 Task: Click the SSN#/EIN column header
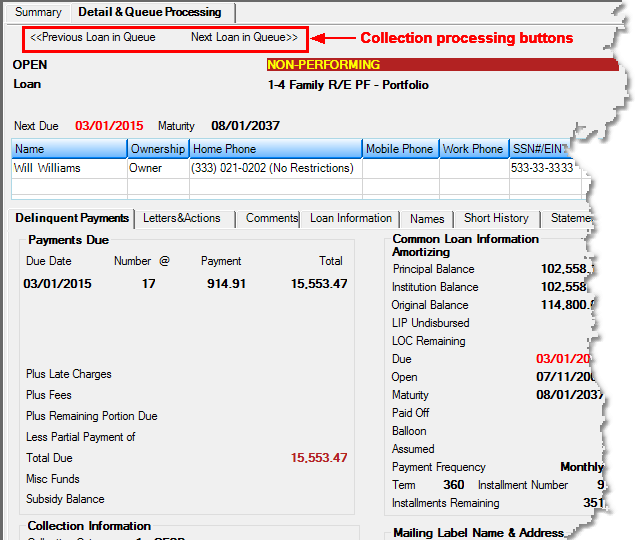(x=540, y=149)
